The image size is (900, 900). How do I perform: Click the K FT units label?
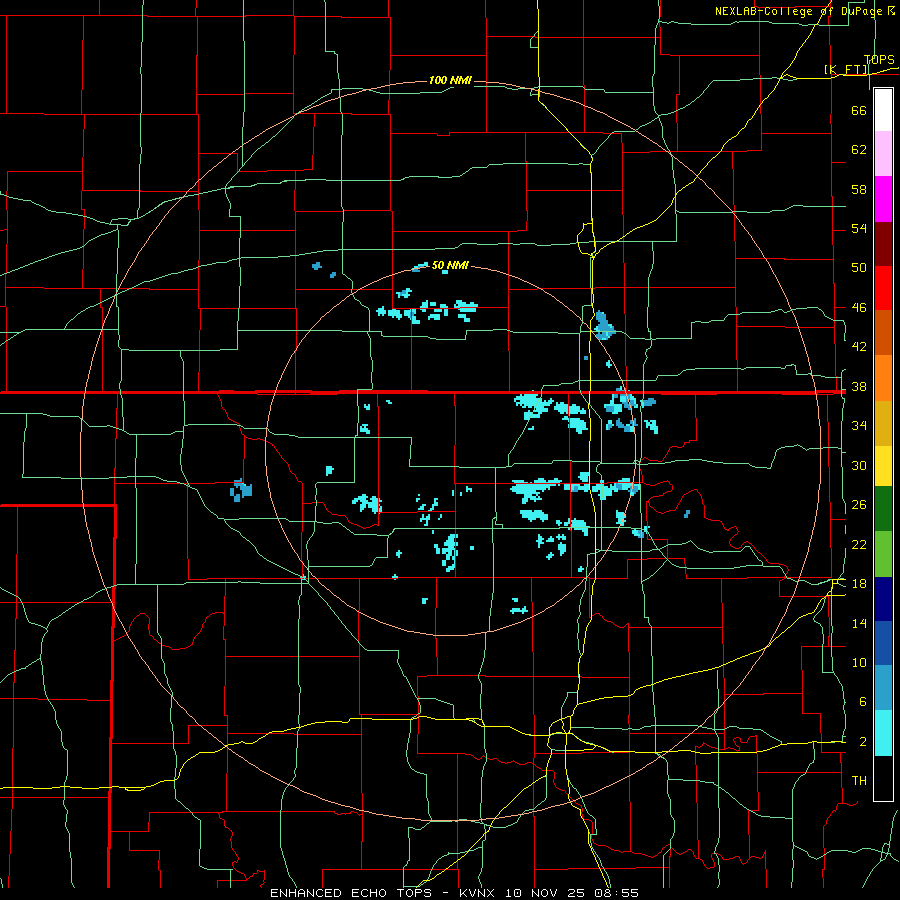click(846, 70)
